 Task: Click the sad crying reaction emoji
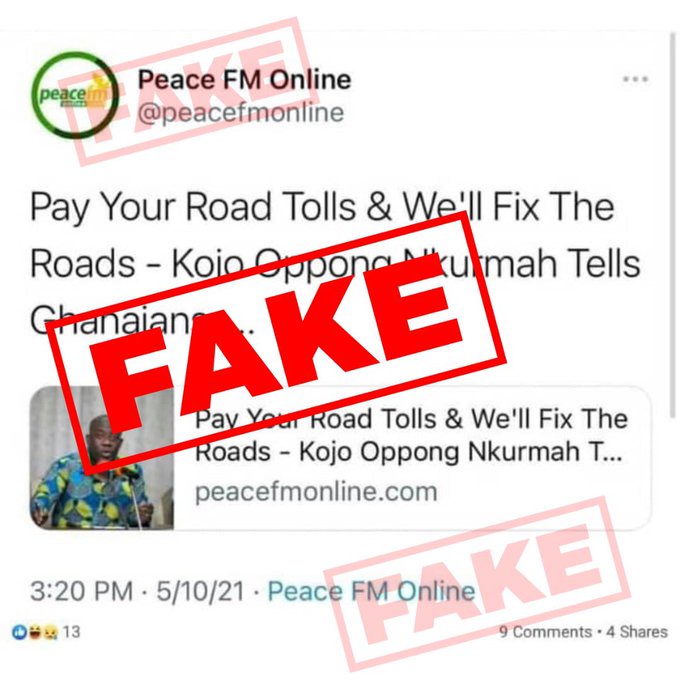(51, 632)
